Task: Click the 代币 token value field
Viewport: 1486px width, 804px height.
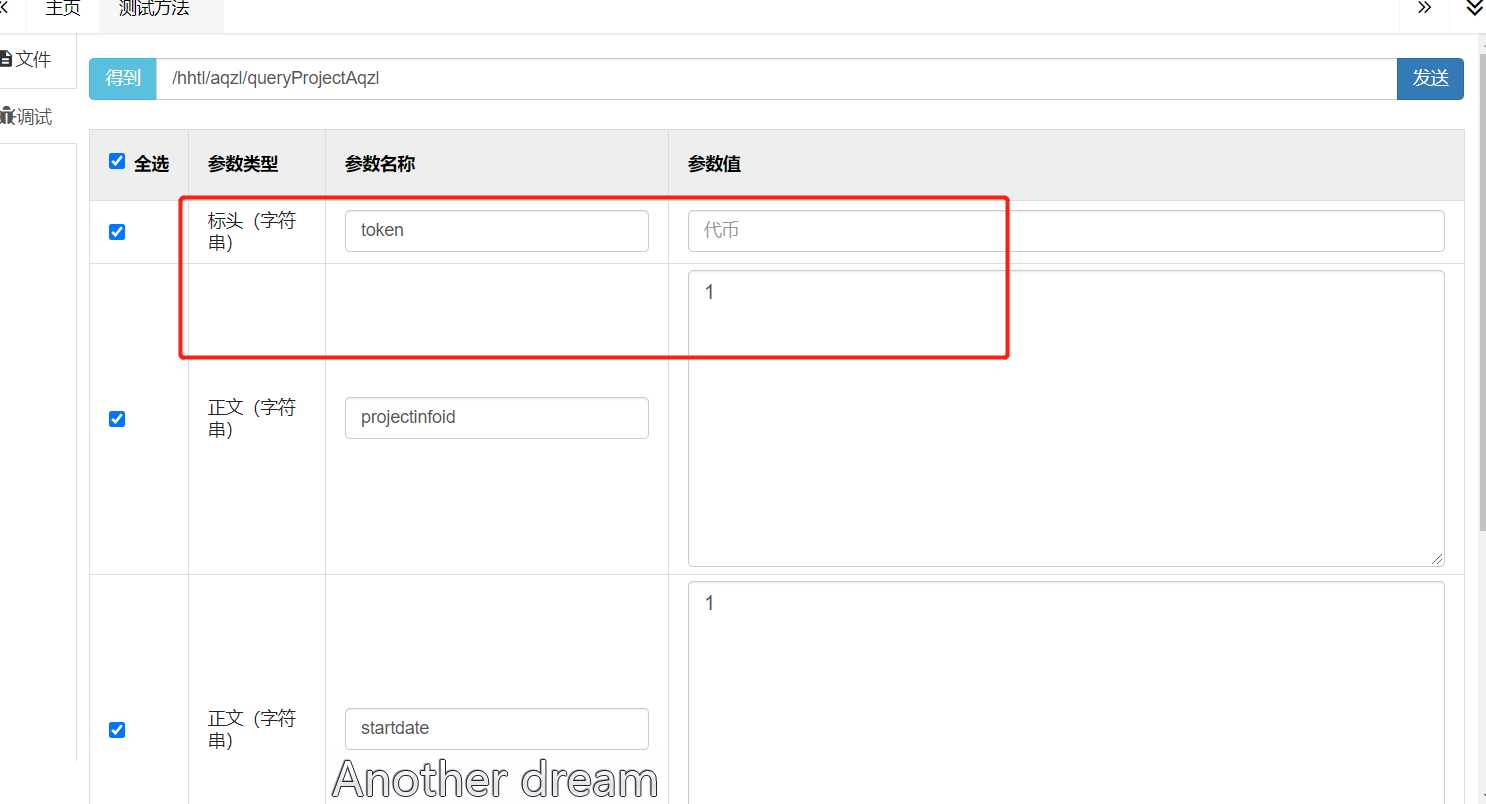Action: (1066, 230)
